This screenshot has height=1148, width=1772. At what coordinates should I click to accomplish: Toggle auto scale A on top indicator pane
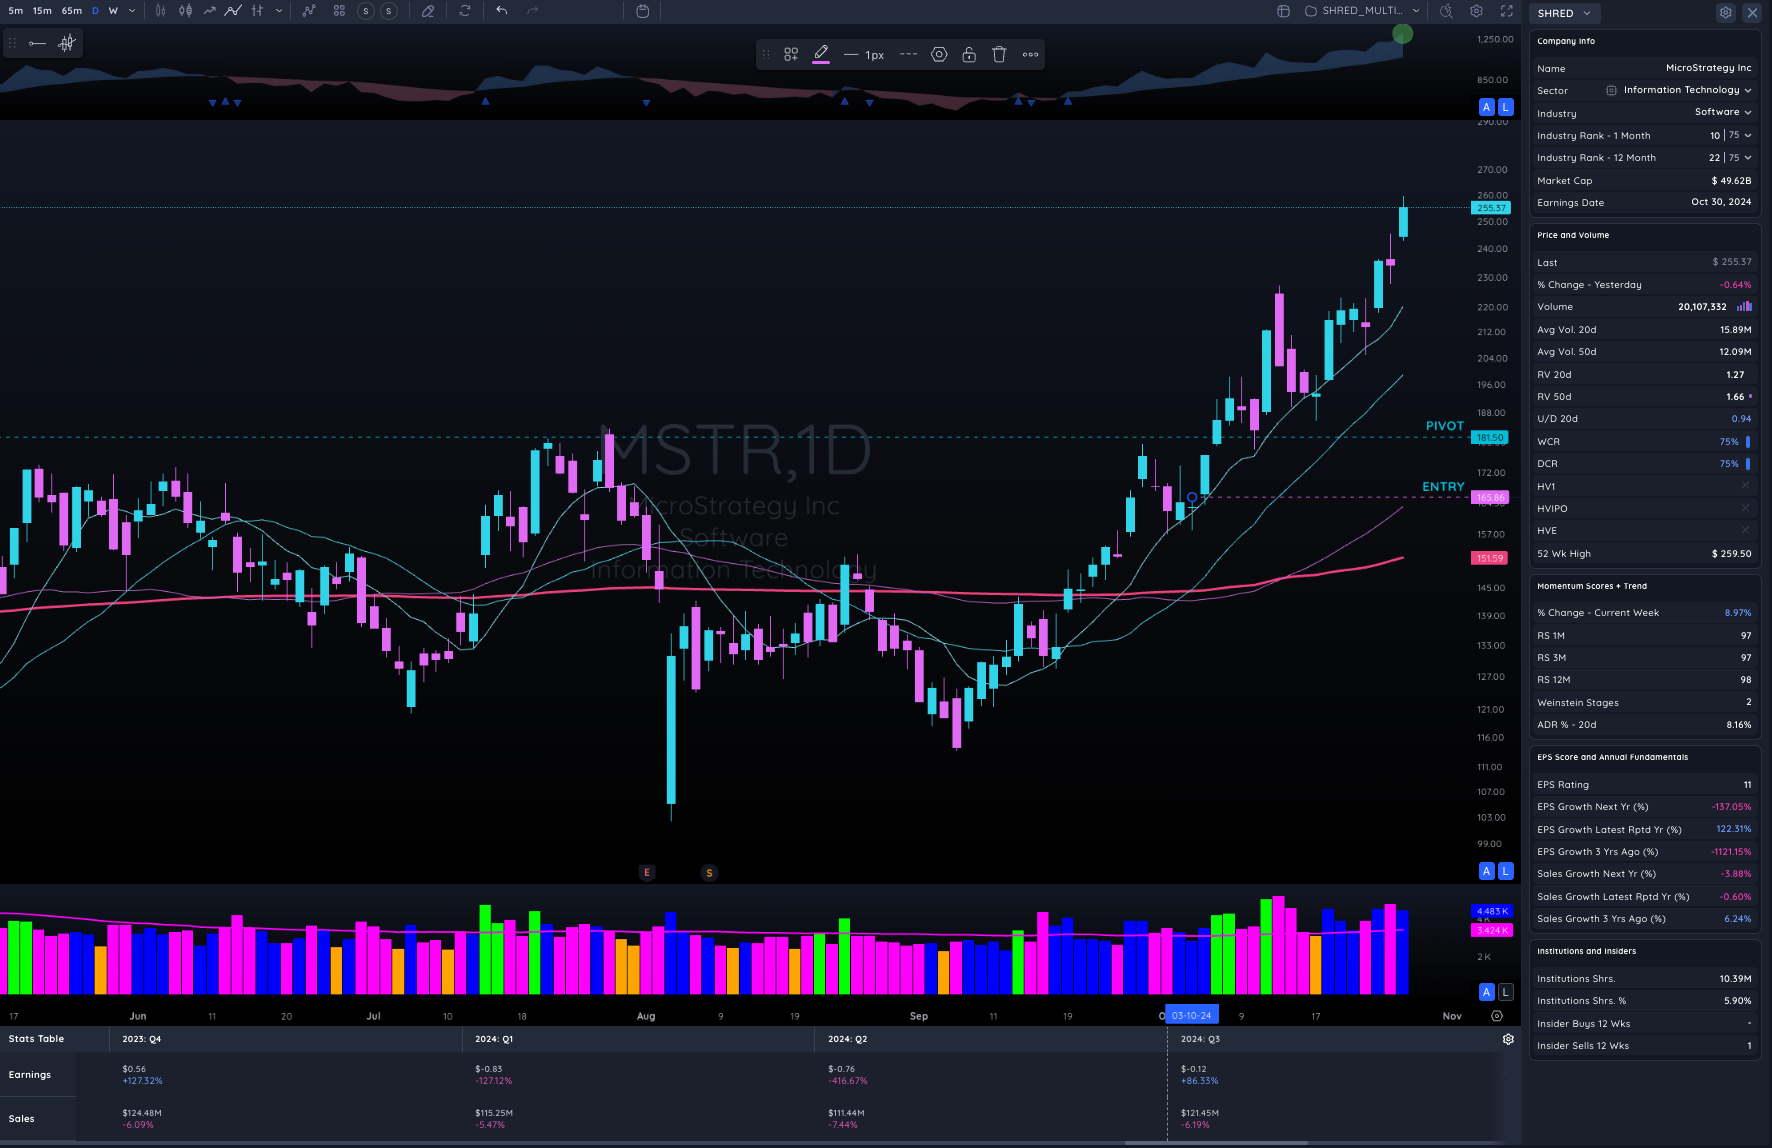[1487, 107]
